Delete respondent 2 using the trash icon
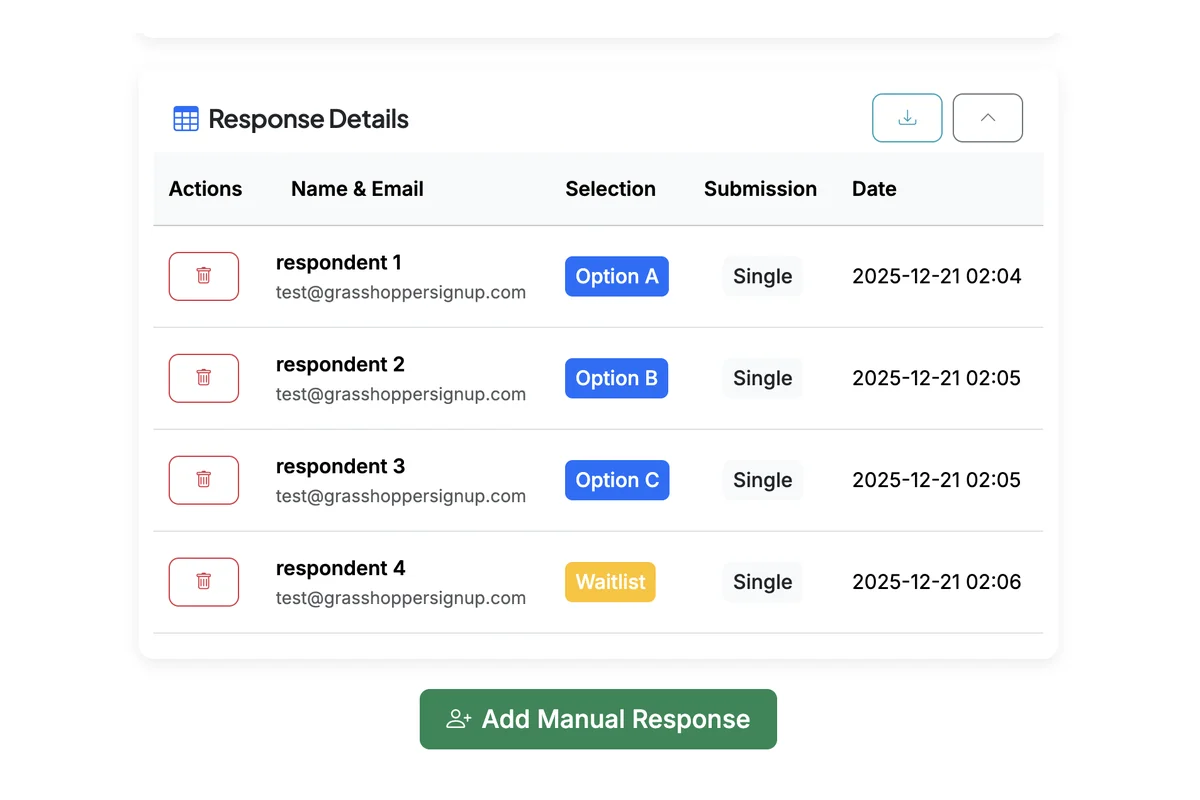 click(204, 378)
